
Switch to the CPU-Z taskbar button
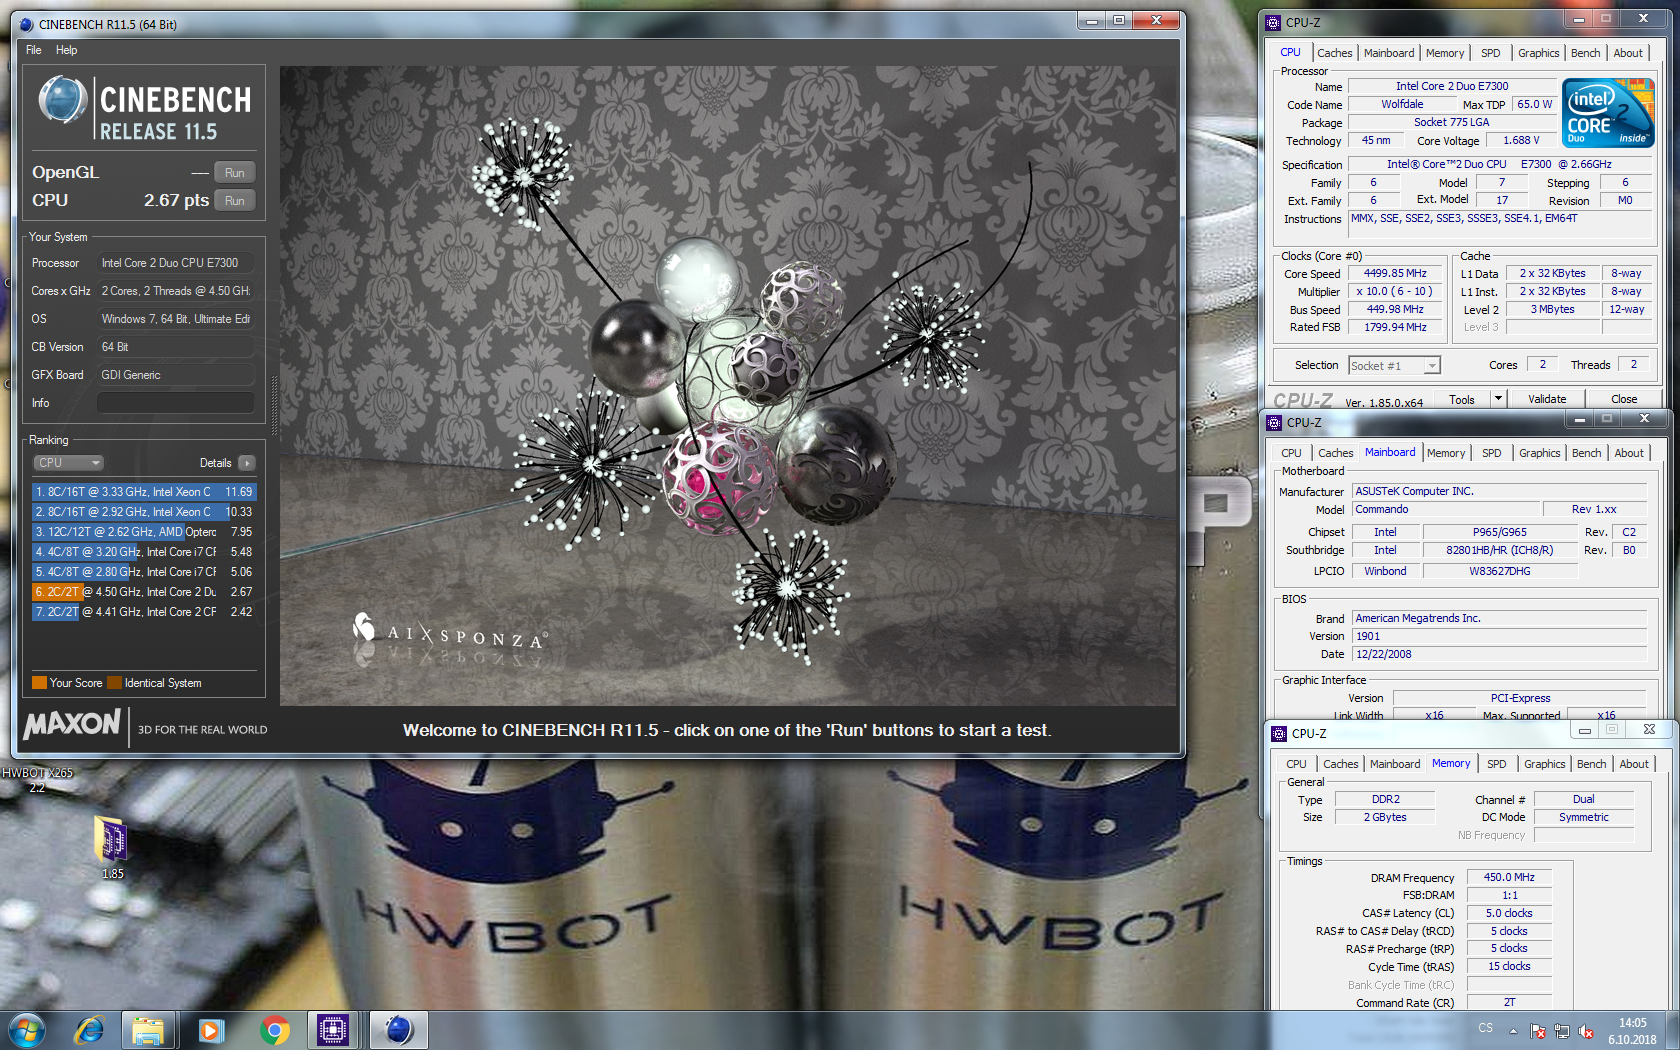(x=333, y=1030)
